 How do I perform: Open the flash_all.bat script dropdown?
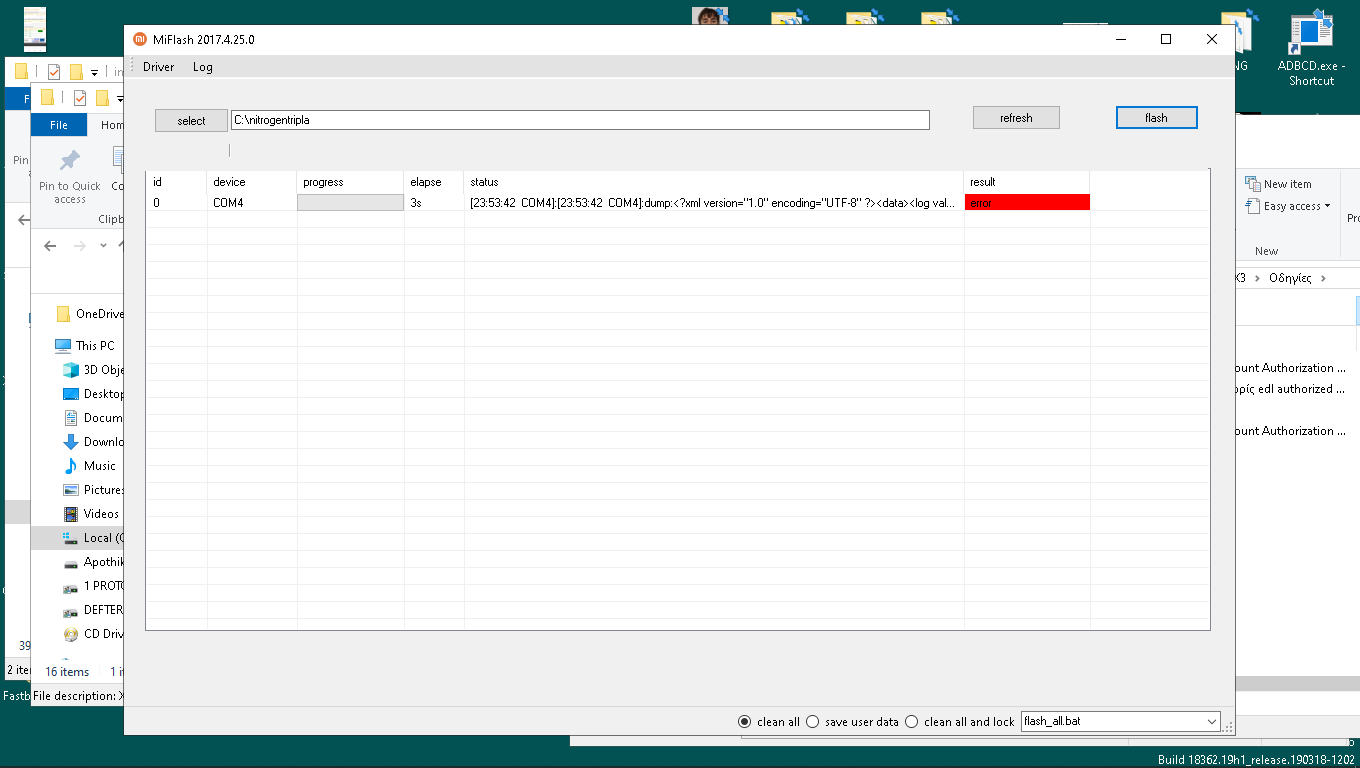click(x=1212, y=722)
